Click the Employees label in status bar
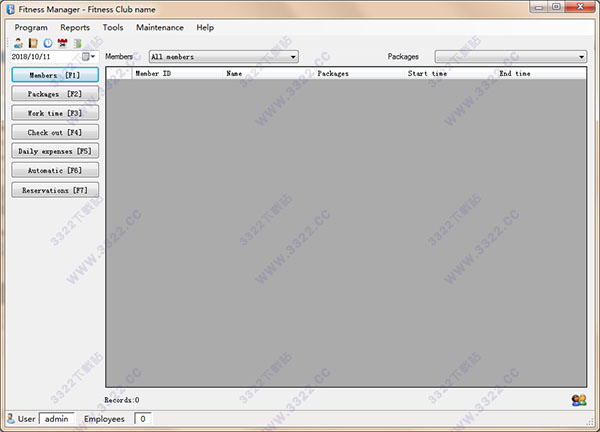Image resolution: width=600 pixels, height=432 pixels. pyautogui.click(x=104, y=419)
